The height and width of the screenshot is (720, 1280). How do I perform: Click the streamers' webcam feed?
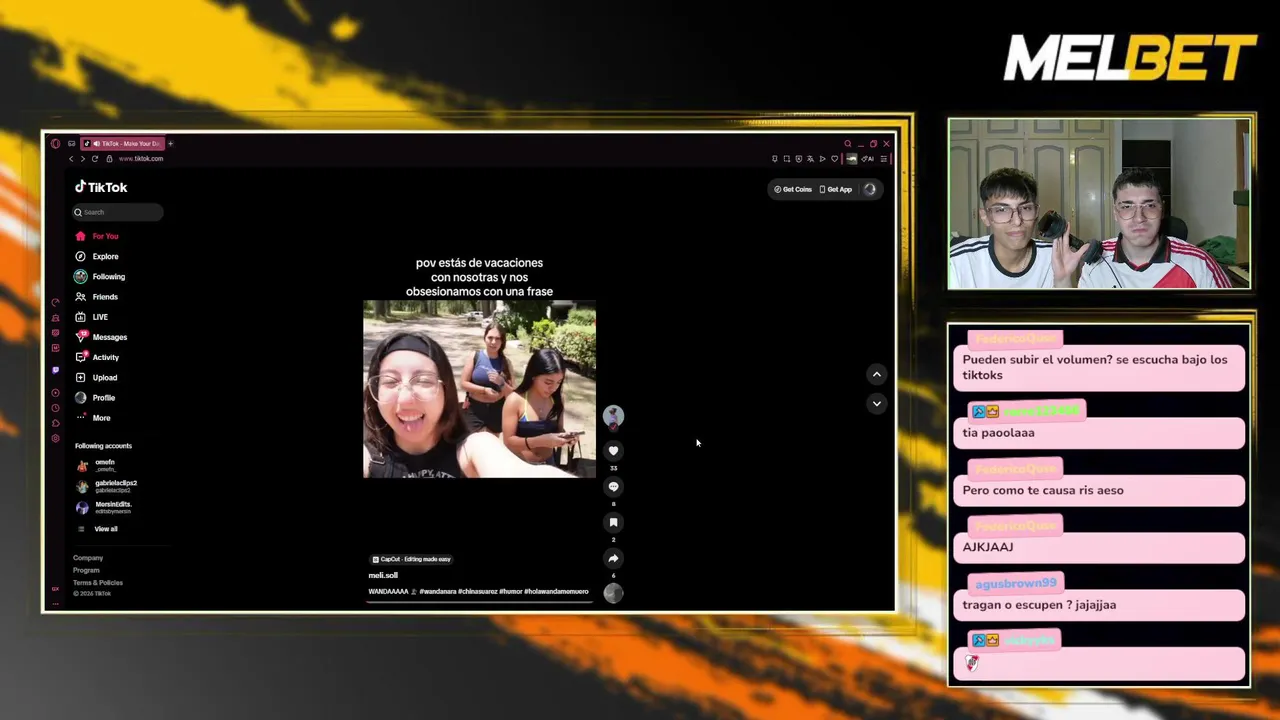tap(1099, 204)
